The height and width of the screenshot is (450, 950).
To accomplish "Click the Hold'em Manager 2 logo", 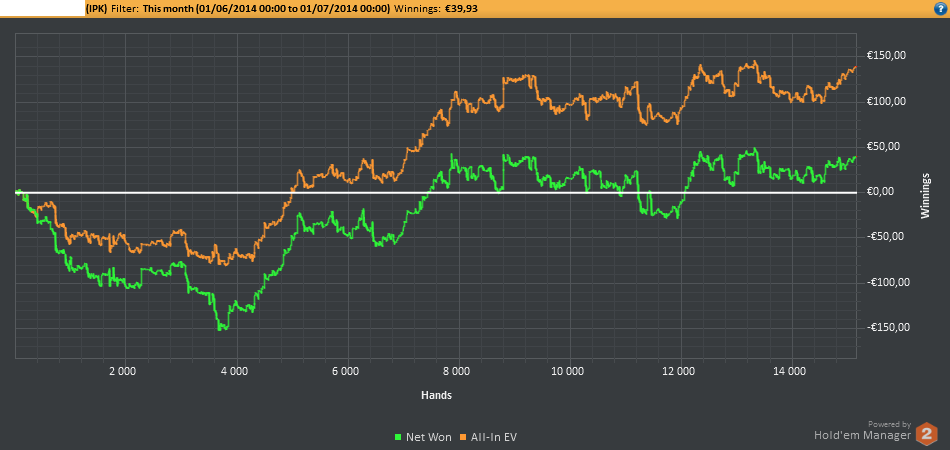I will point(926,434).
